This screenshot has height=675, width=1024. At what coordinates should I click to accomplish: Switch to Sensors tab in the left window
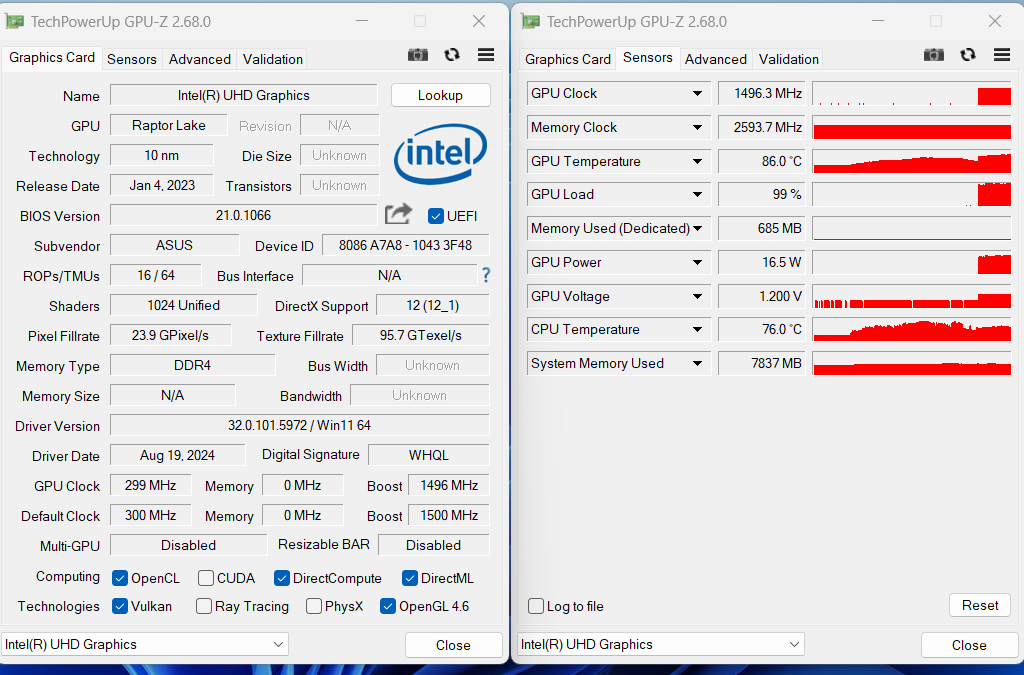pyautogui.click(x=132, y=59)
